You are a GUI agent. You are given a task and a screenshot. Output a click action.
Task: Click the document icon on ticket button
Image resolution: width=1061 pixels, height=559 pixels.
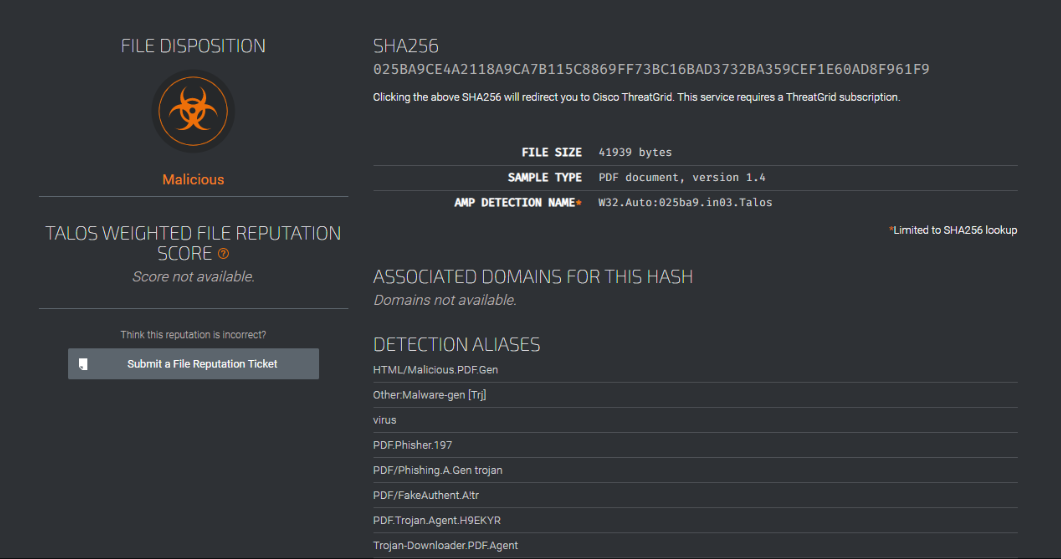pyautogui.click(x=83, y=364)
